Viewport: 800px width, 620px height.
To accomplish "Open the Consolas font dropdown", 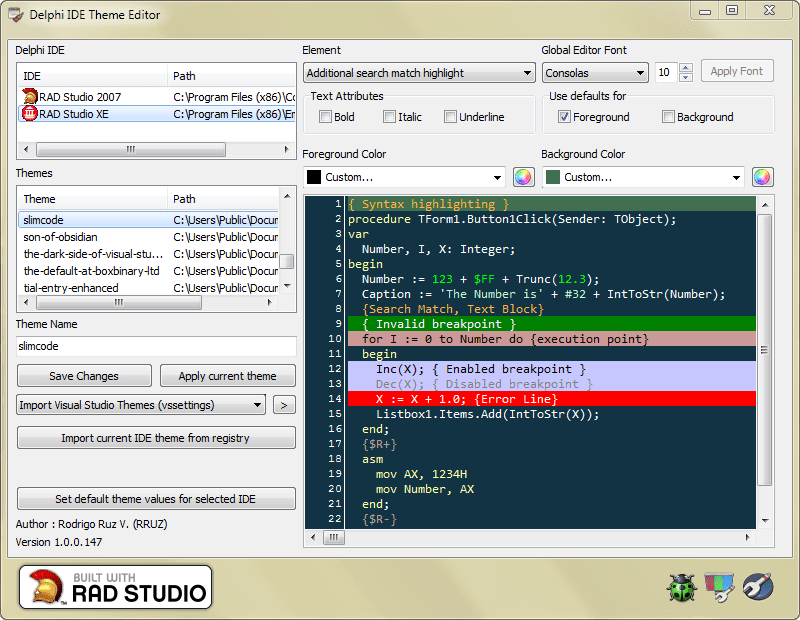I will [x=595, y=73].
